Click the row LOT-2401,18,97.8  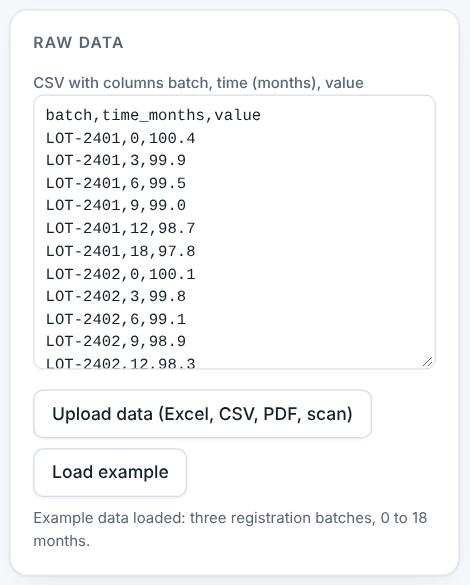120,251
